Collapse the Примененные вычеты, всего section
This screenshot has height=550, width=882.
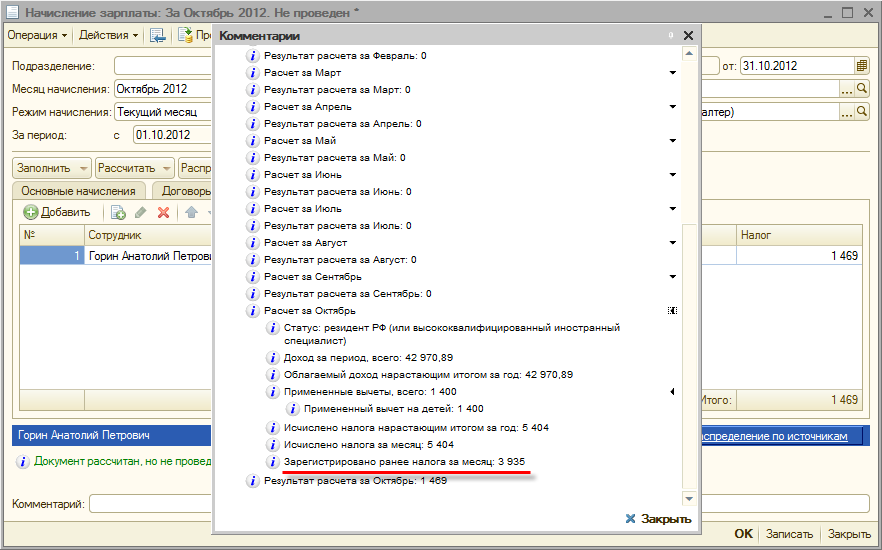(x=672, y=392)
